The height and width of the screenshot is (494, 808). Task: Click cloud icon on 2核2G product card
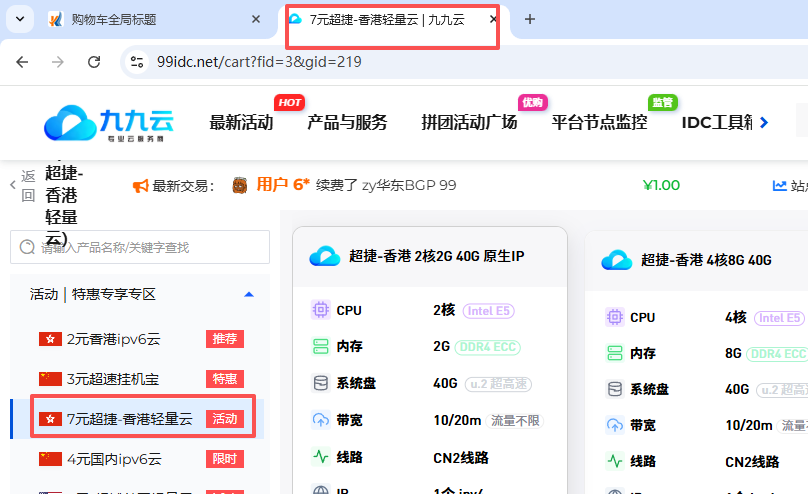325,256
